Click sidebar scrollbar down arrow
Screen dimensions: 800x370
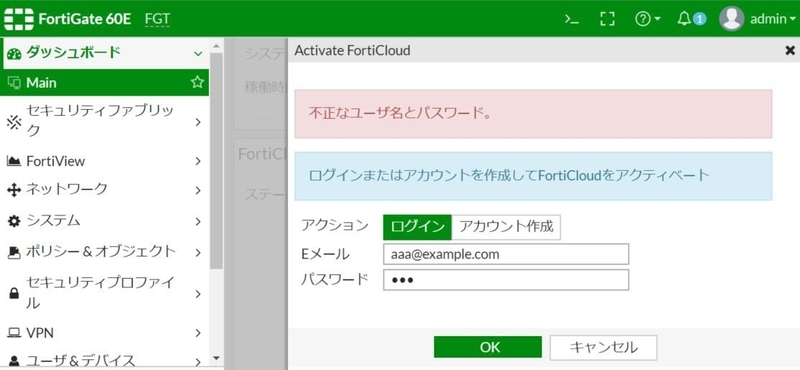pos(216,359)
